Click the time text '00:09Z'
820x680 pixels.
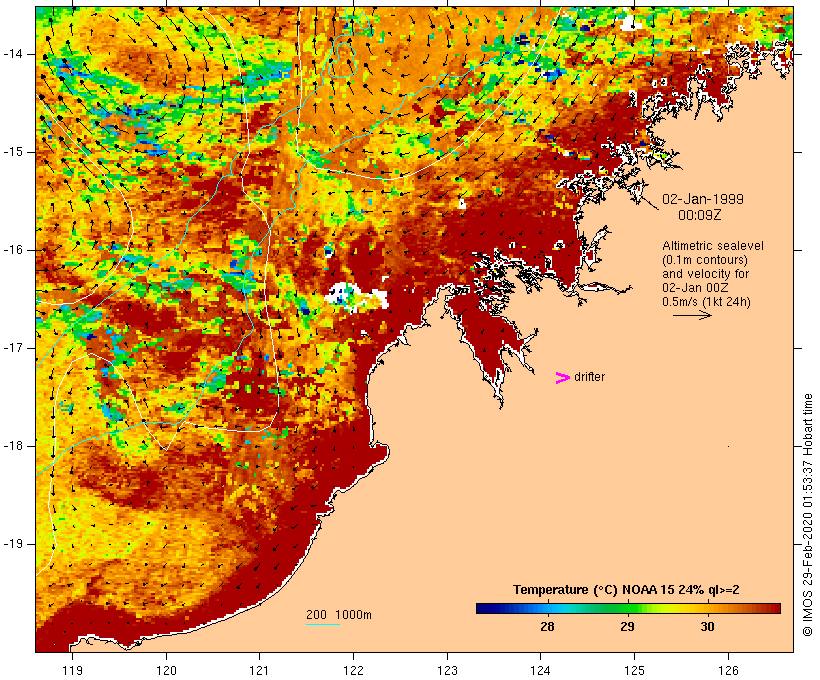[700, 215]
